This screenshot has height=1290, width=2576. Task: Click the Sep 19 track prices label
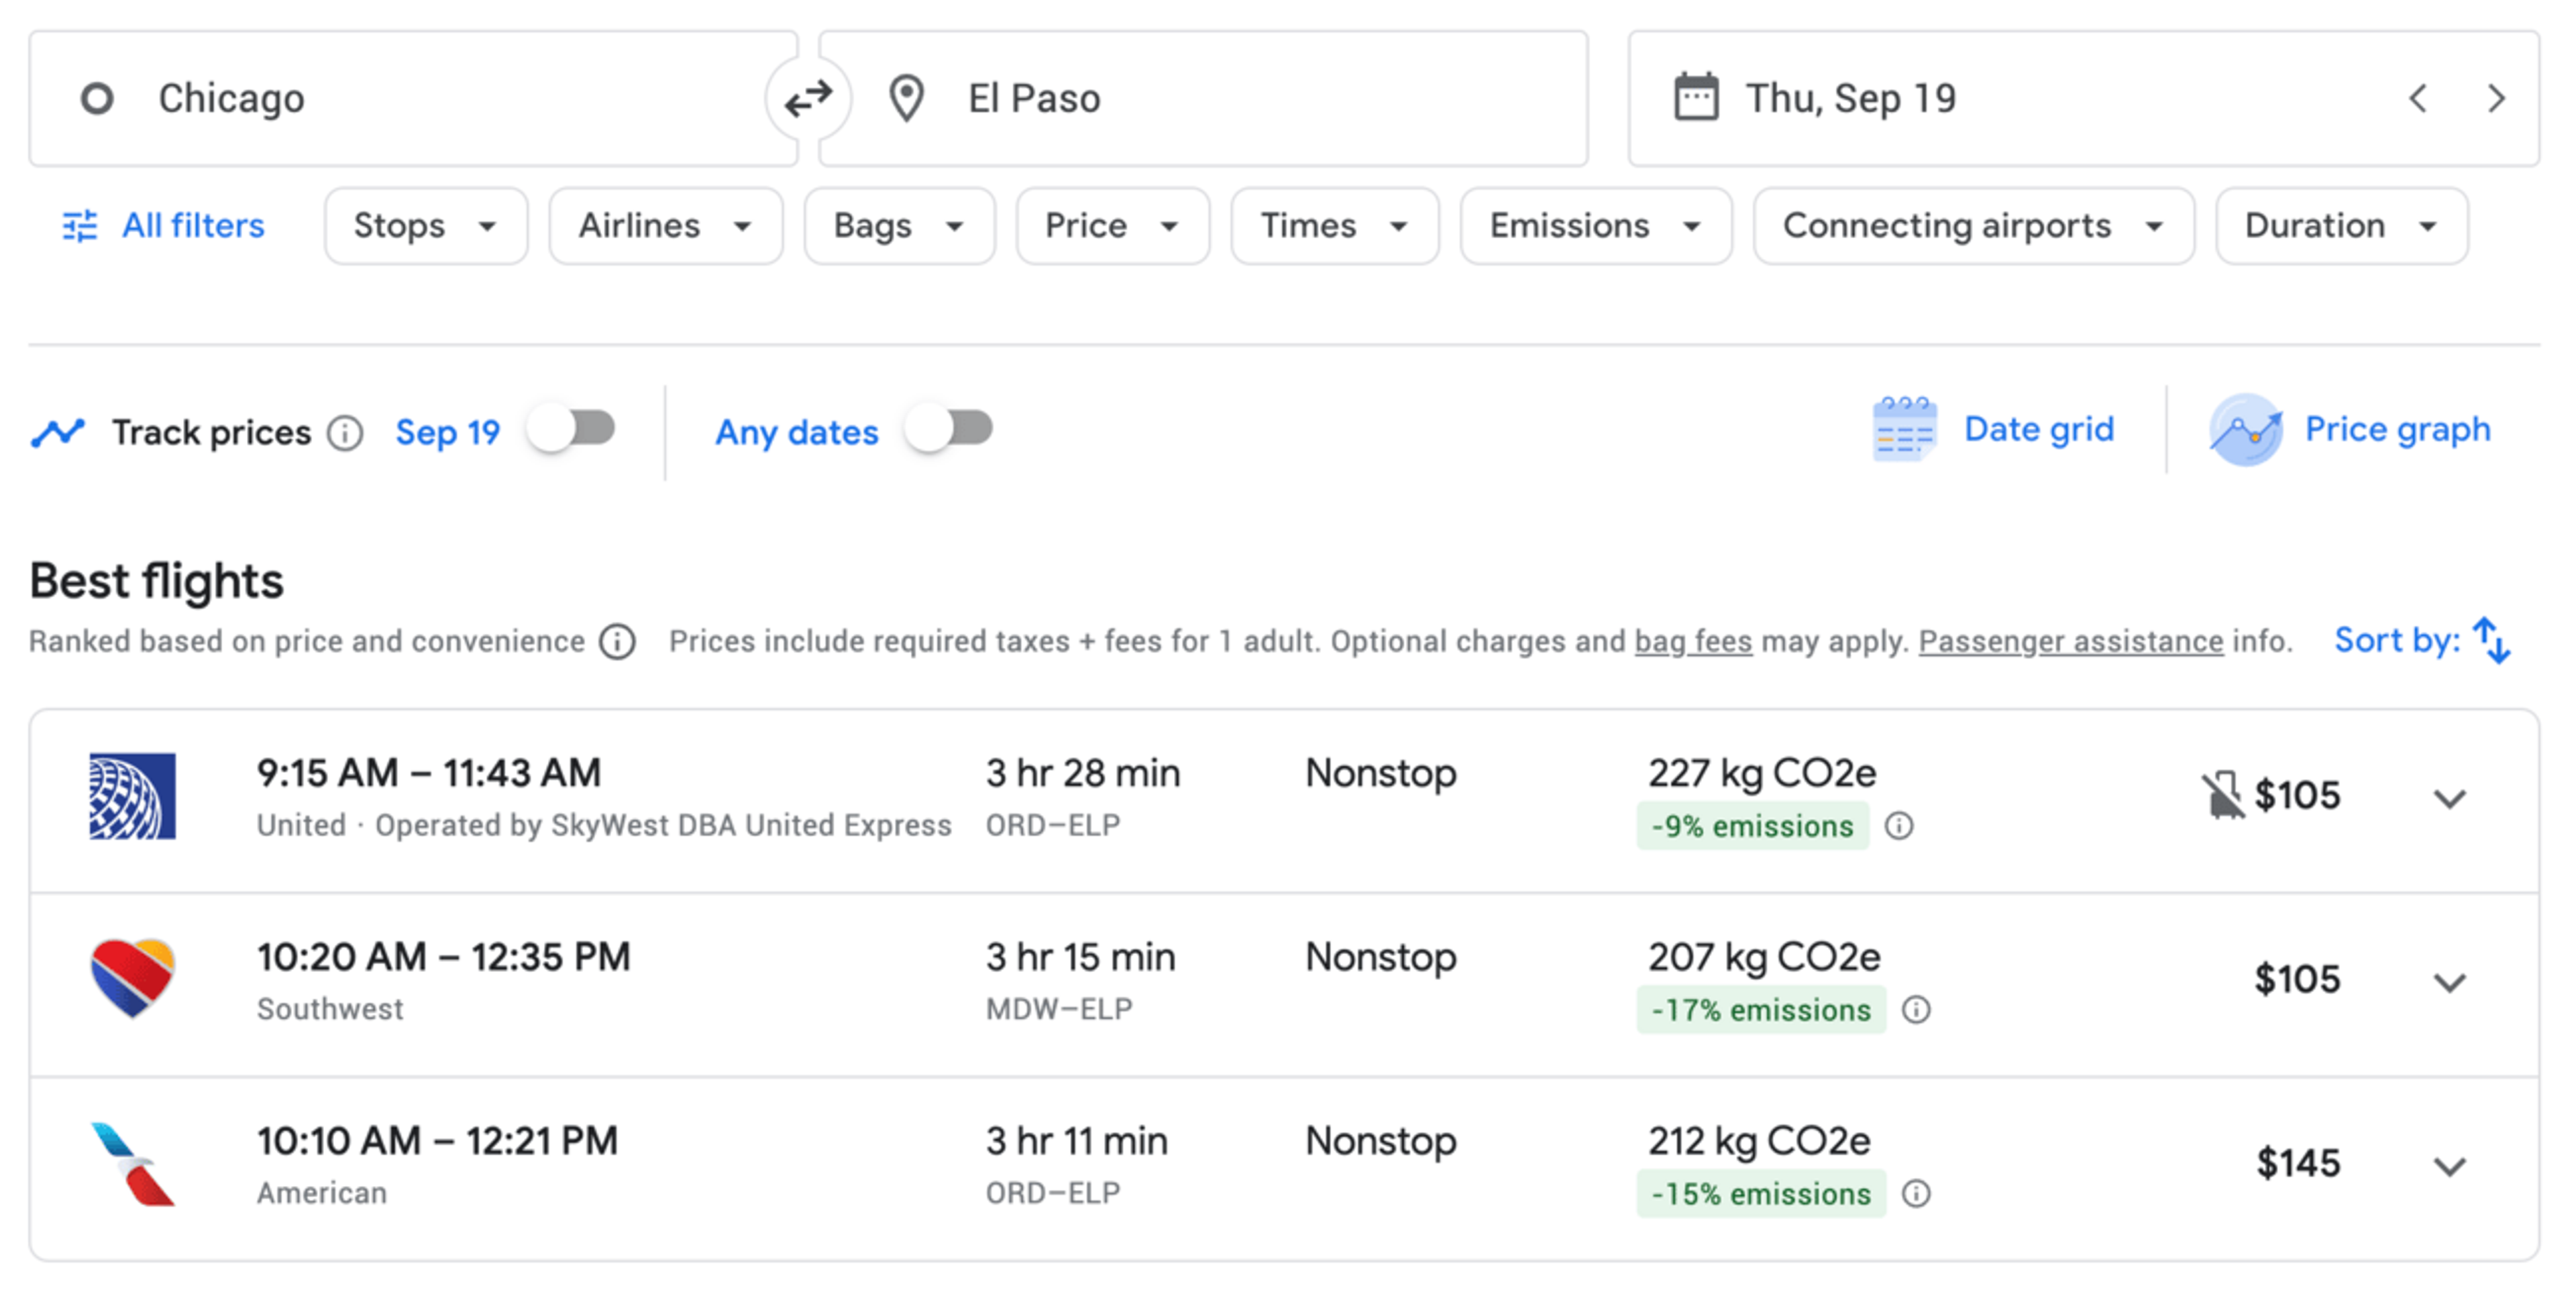[448, 433]
